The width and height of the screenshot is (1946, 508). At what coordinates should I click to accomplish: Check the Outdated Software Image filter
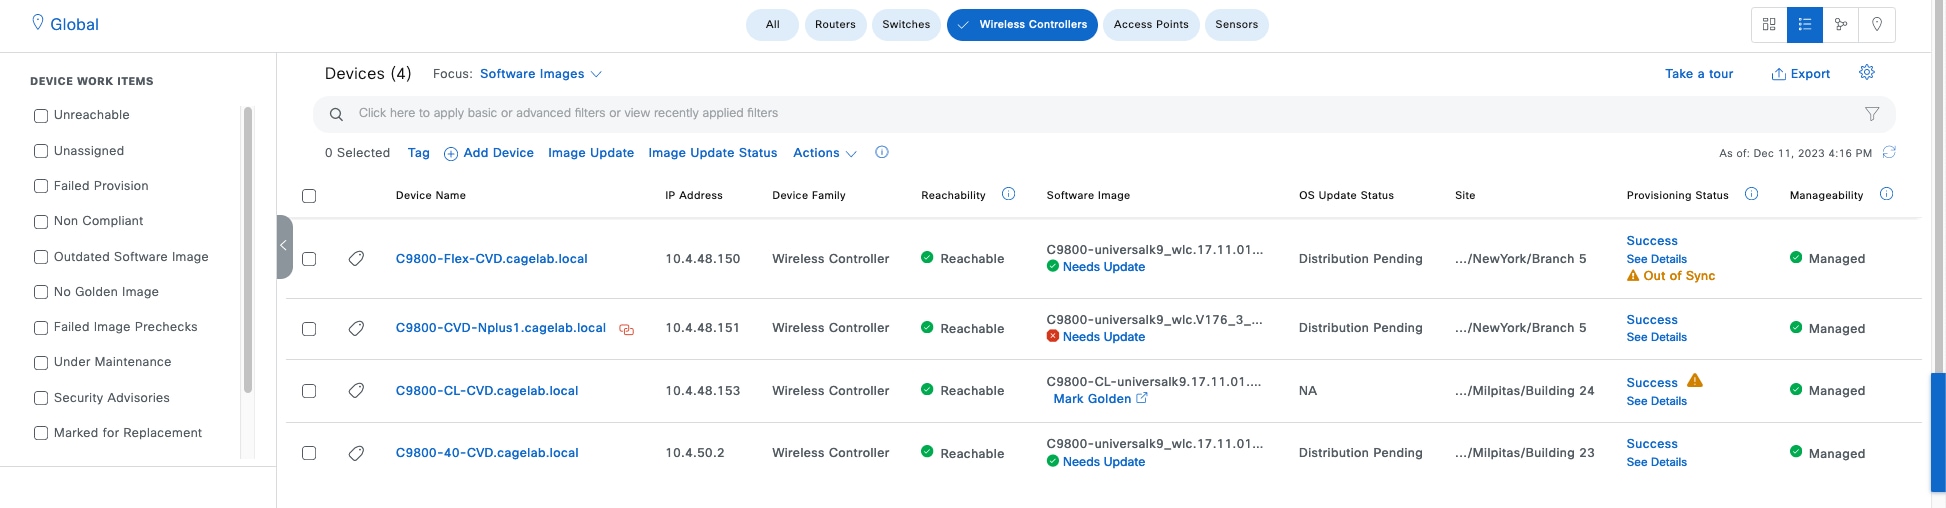tap(41, 257)
